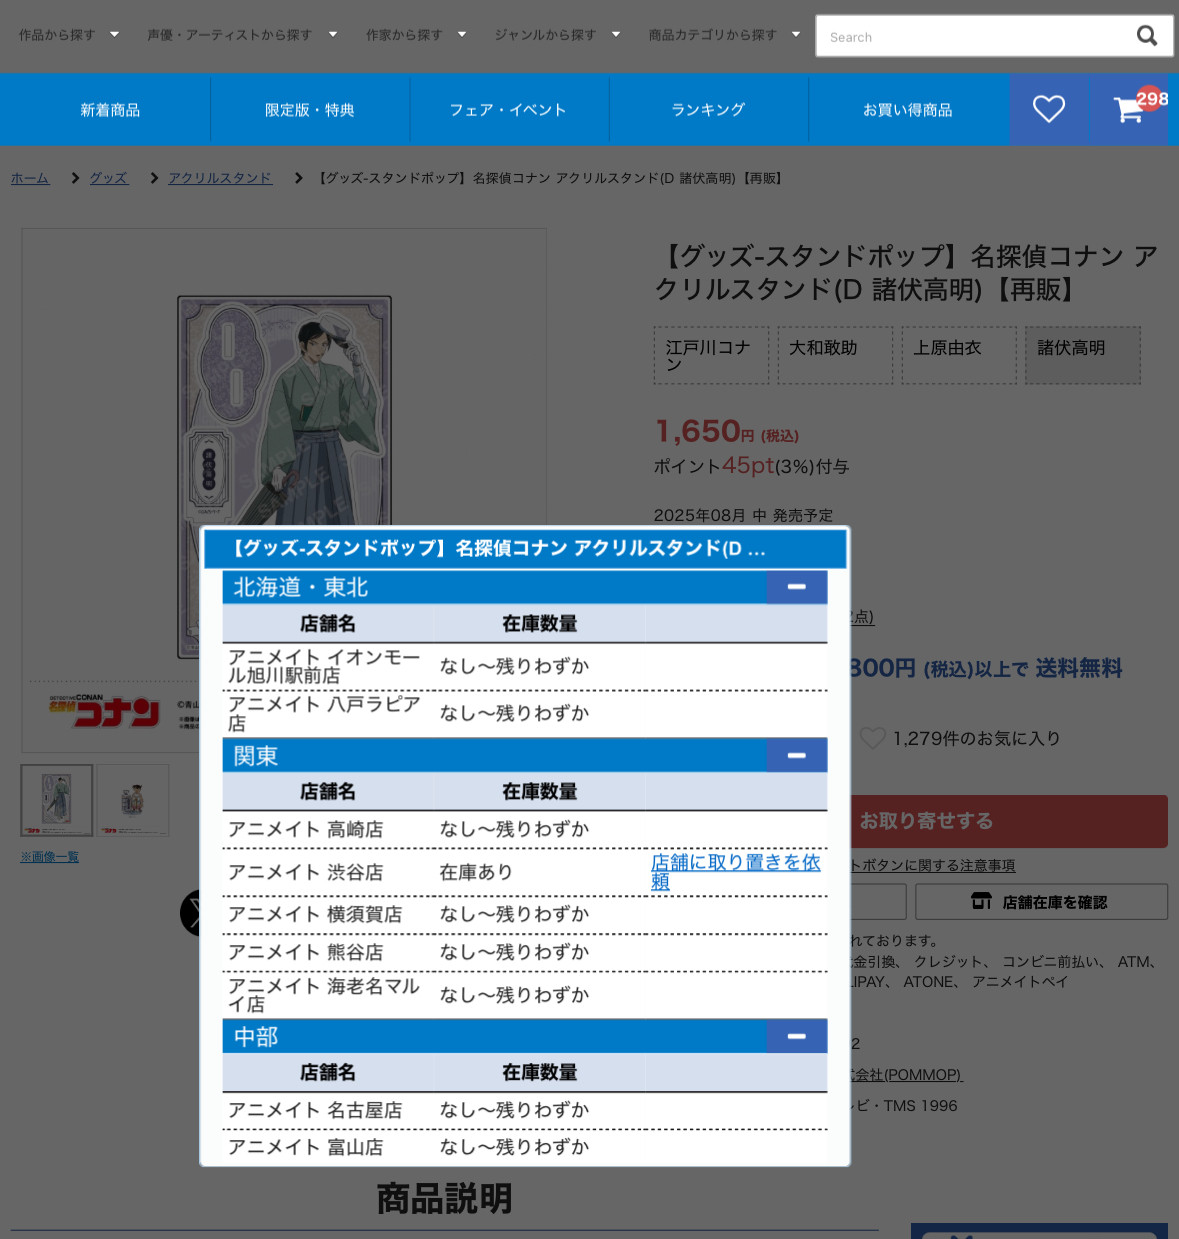Click the 会社(POMMOP) link

point(906,1075)
